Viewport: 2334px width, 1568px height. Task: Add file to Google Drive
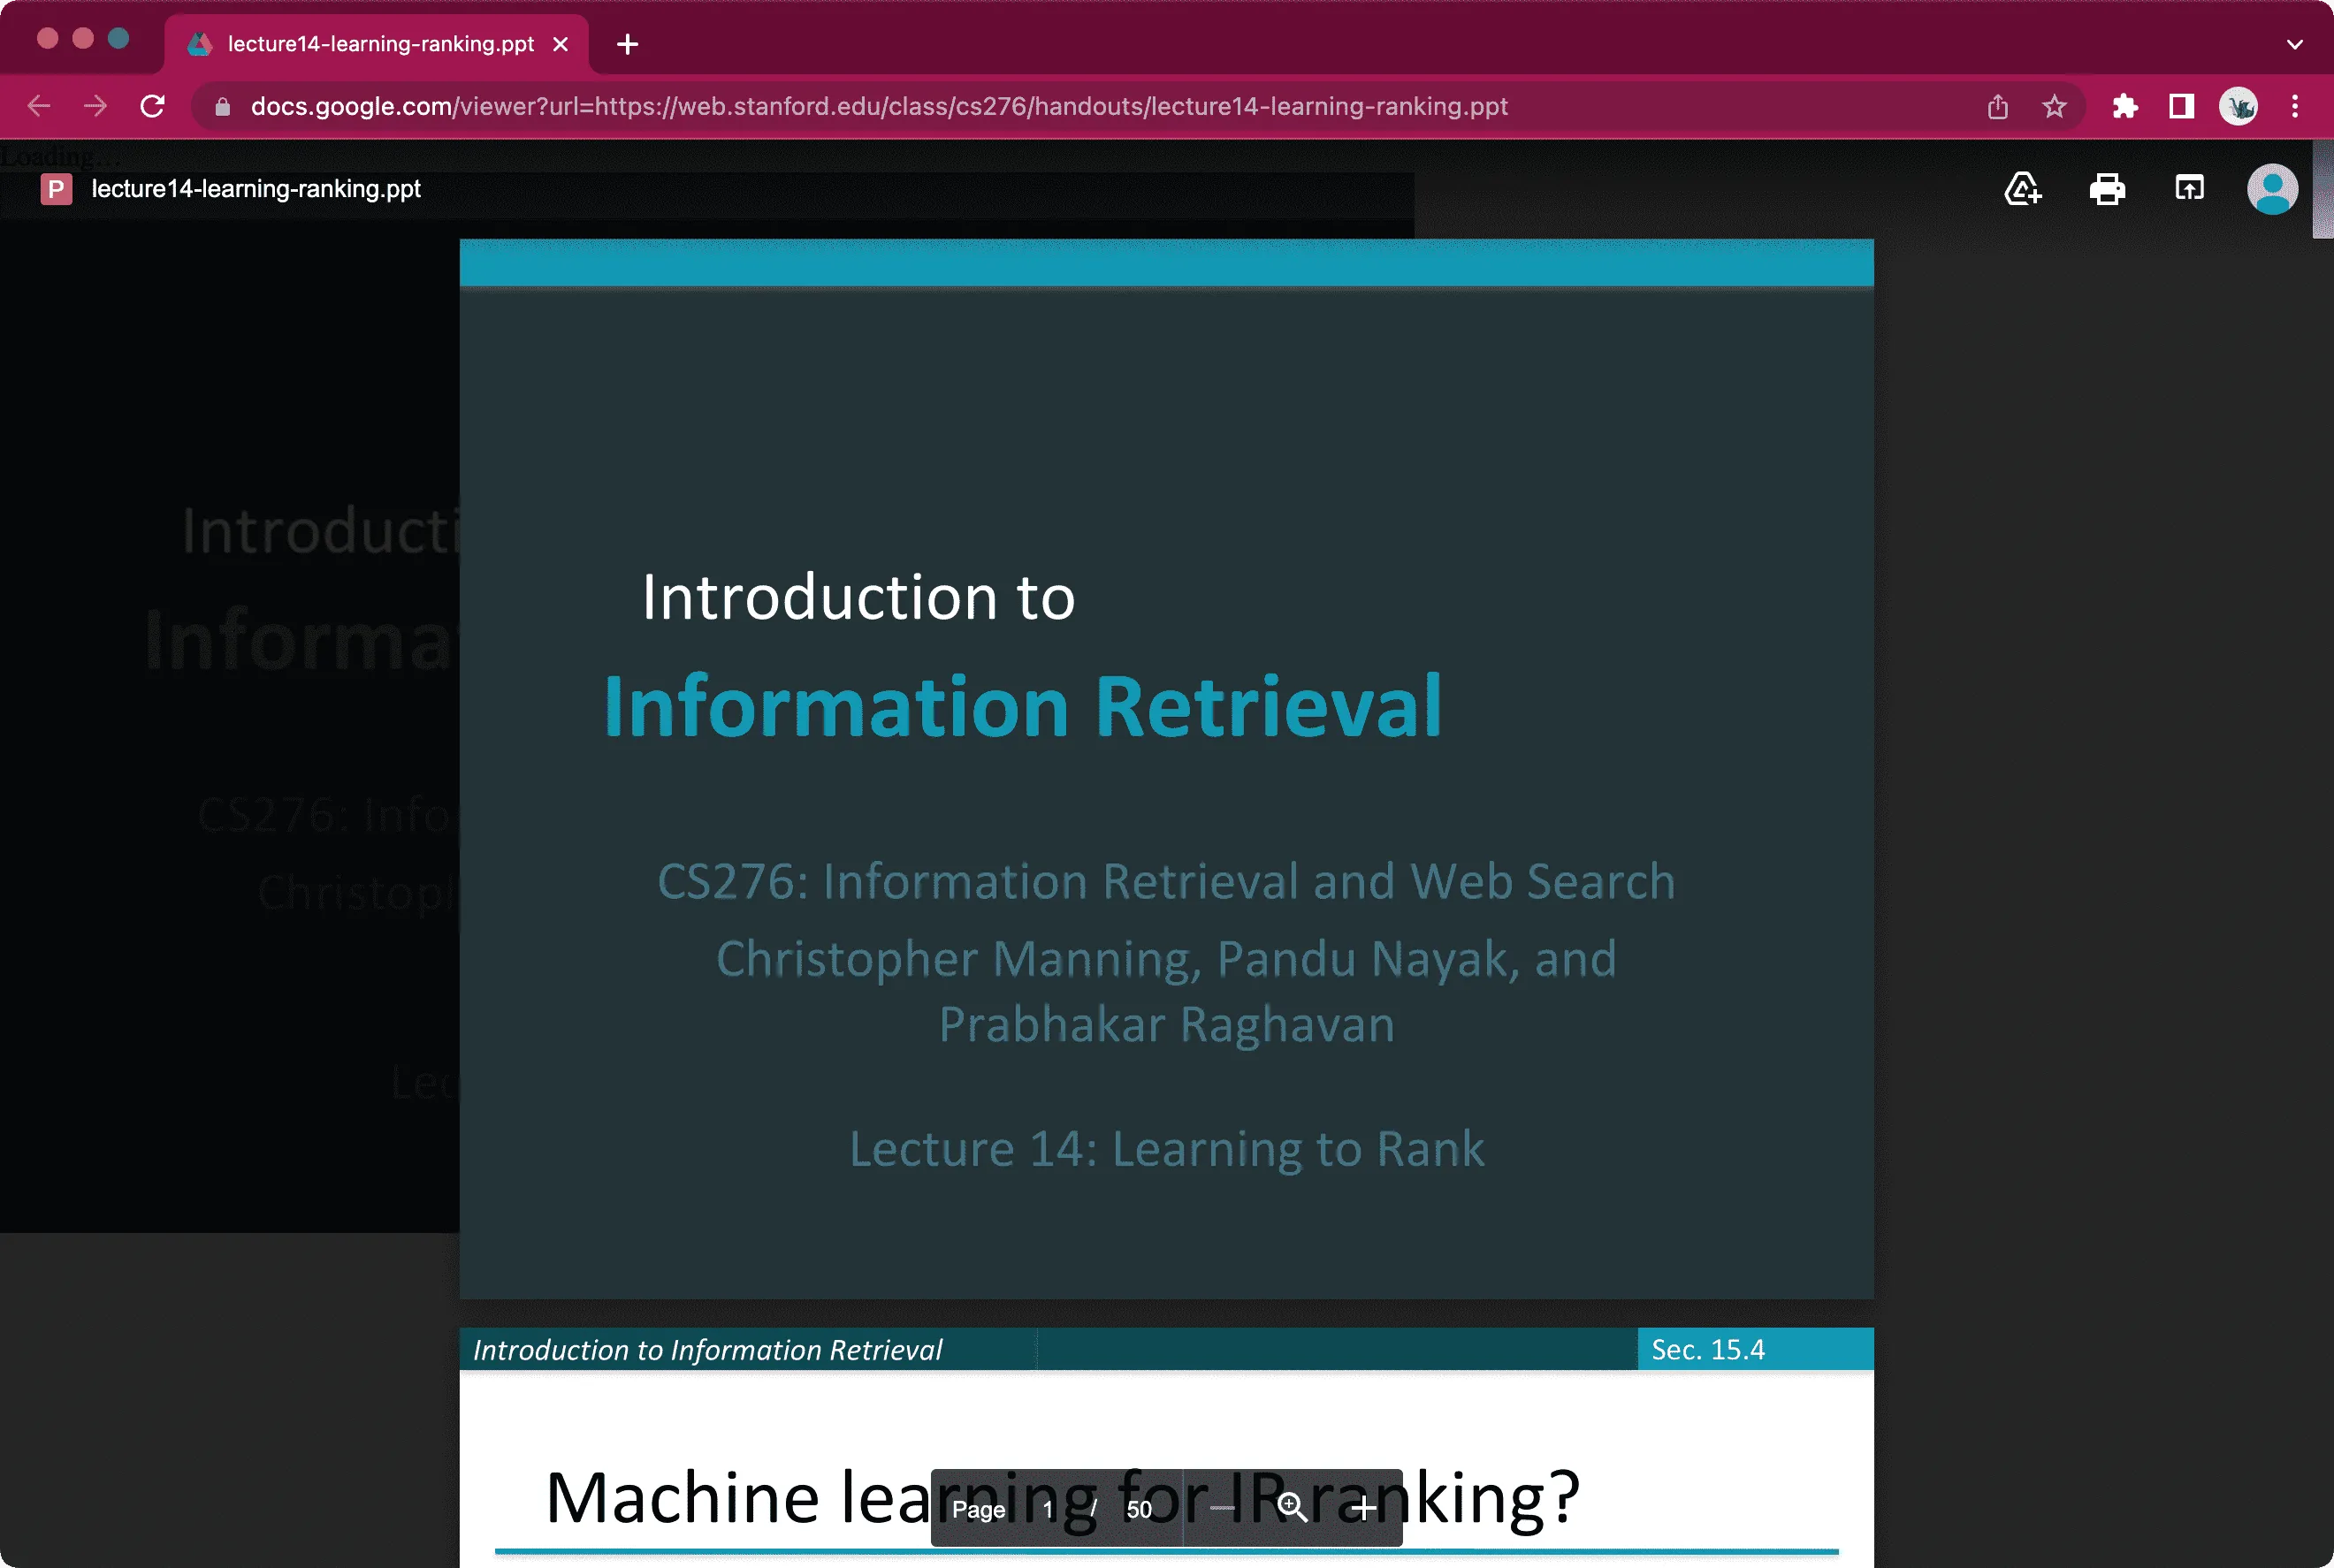[2023, 189]
